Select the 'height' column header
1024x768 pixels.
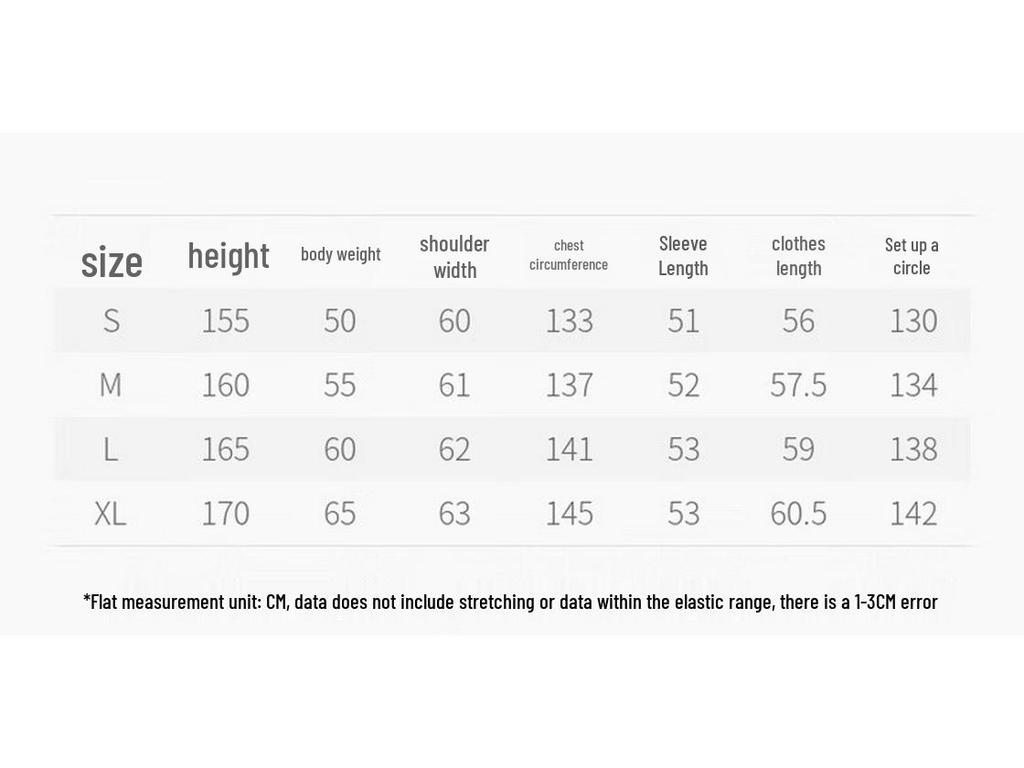pos(228,256)
